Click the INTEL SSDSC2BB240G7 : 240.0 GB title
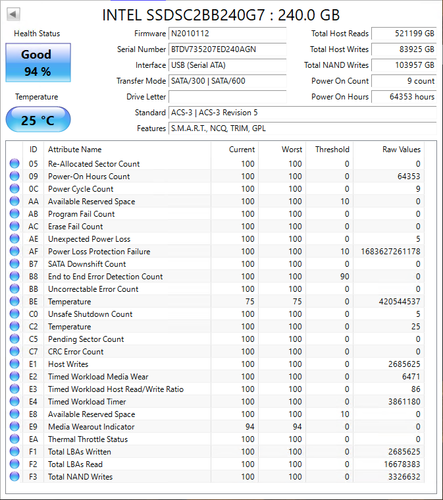 coord(221,15)
